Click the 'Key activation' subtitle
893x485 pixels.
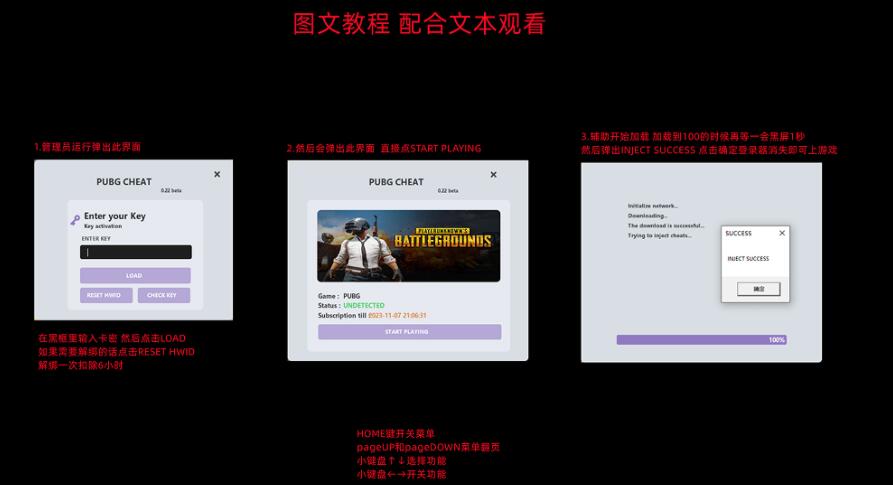103,226
